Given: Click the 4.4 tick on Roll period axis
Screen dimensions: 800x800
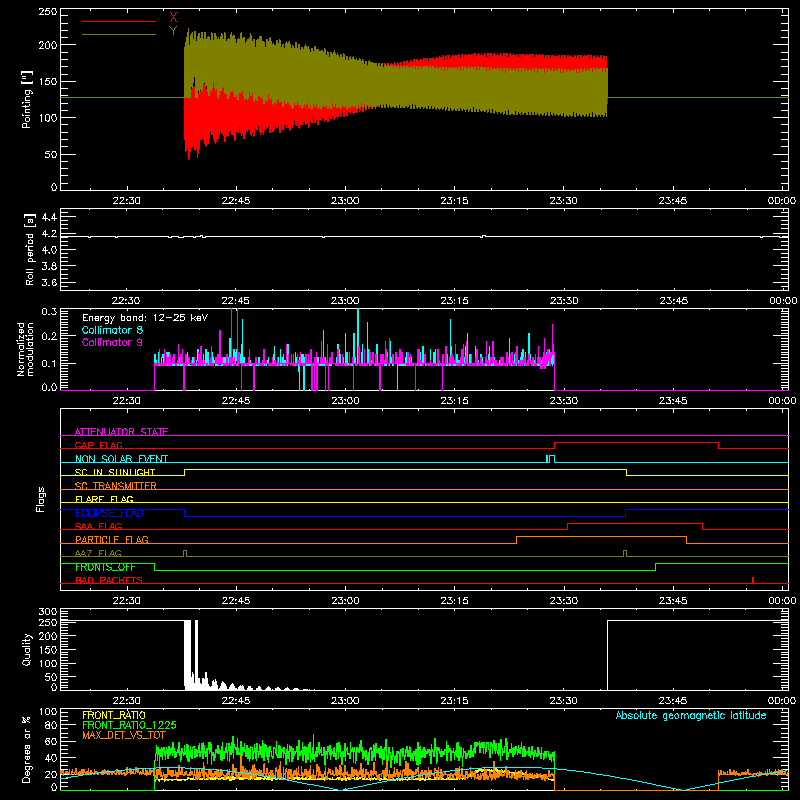Looking at the screenshot, I should coord(49,217).
